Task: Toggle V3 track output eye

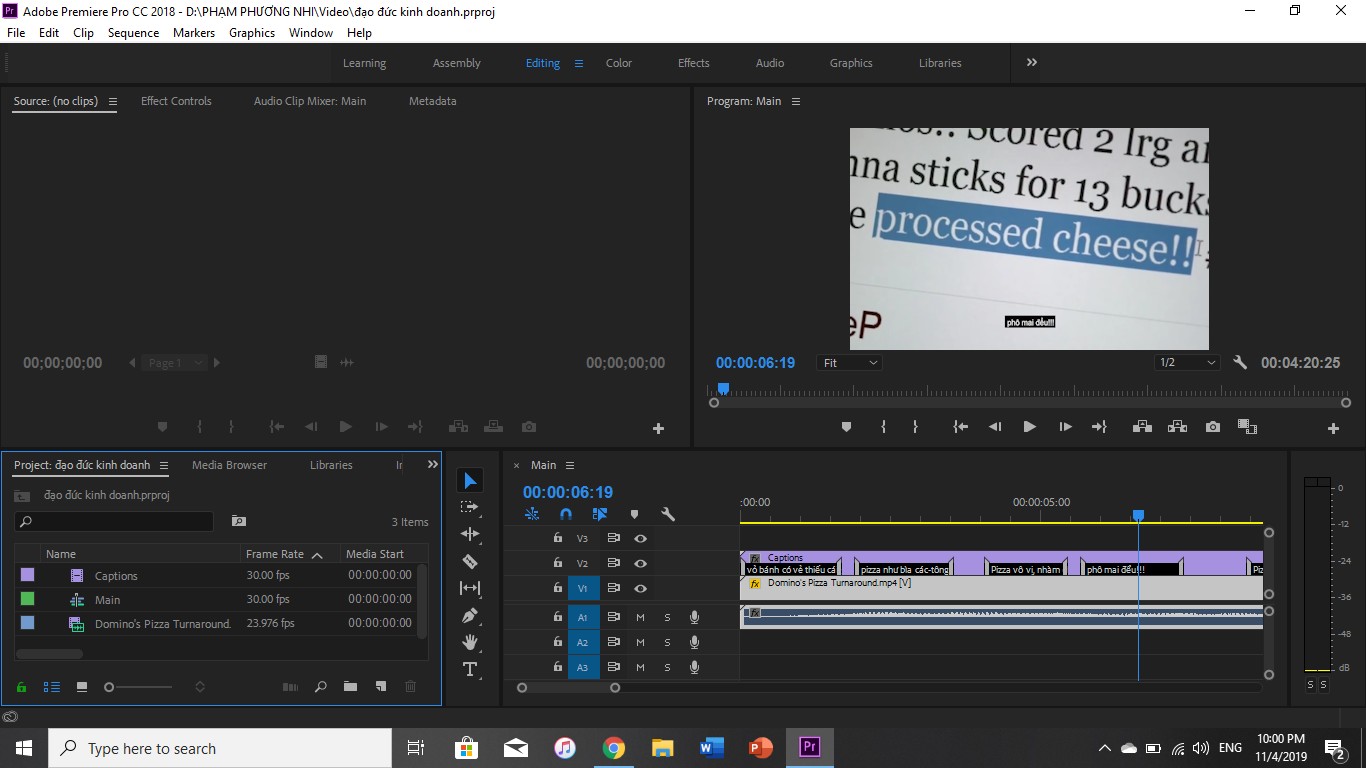Action: (x=641, y=538)
